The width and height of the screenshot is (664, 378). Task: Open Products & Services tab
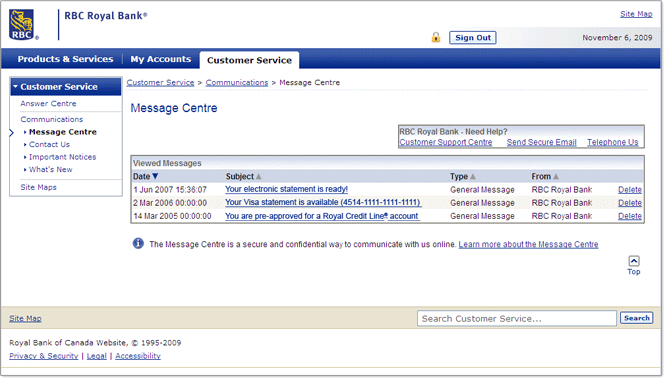click(x=65, y=59)
